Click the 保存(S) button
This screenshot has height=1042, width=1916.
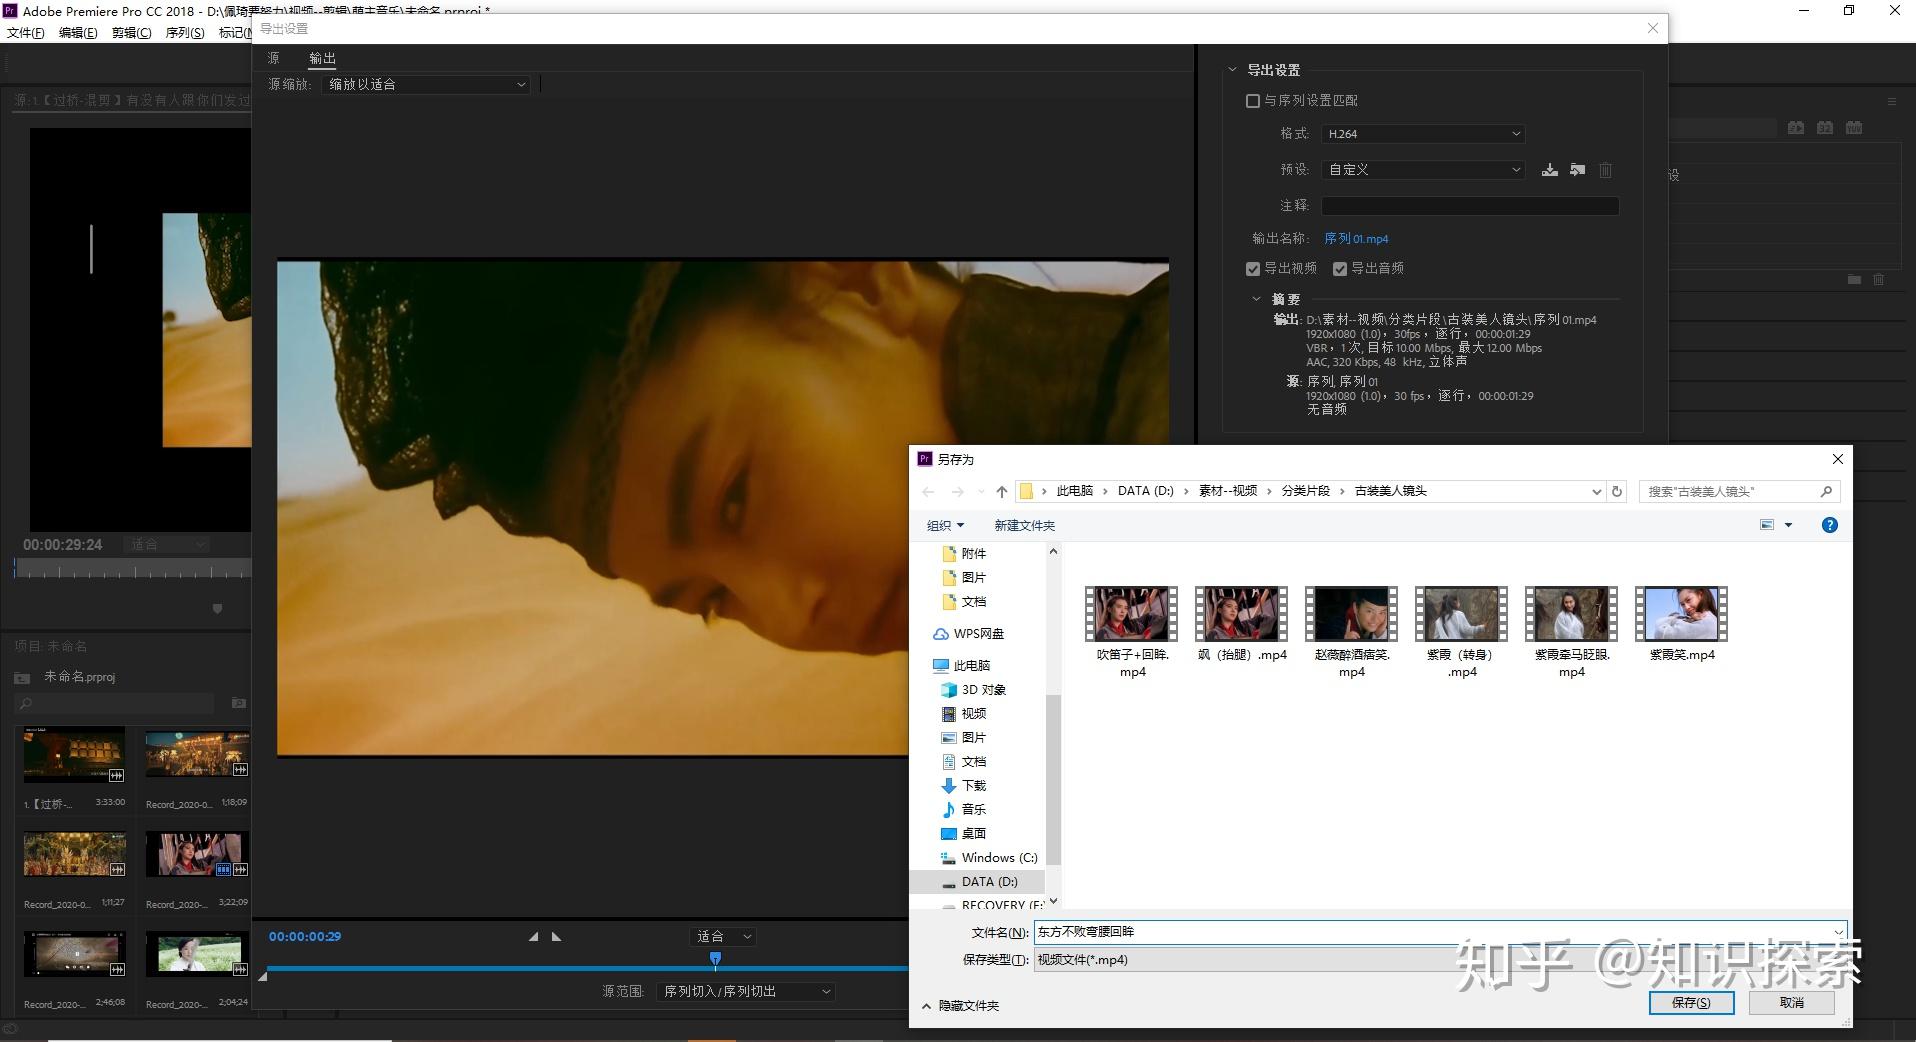[x=1691, y=1003]
